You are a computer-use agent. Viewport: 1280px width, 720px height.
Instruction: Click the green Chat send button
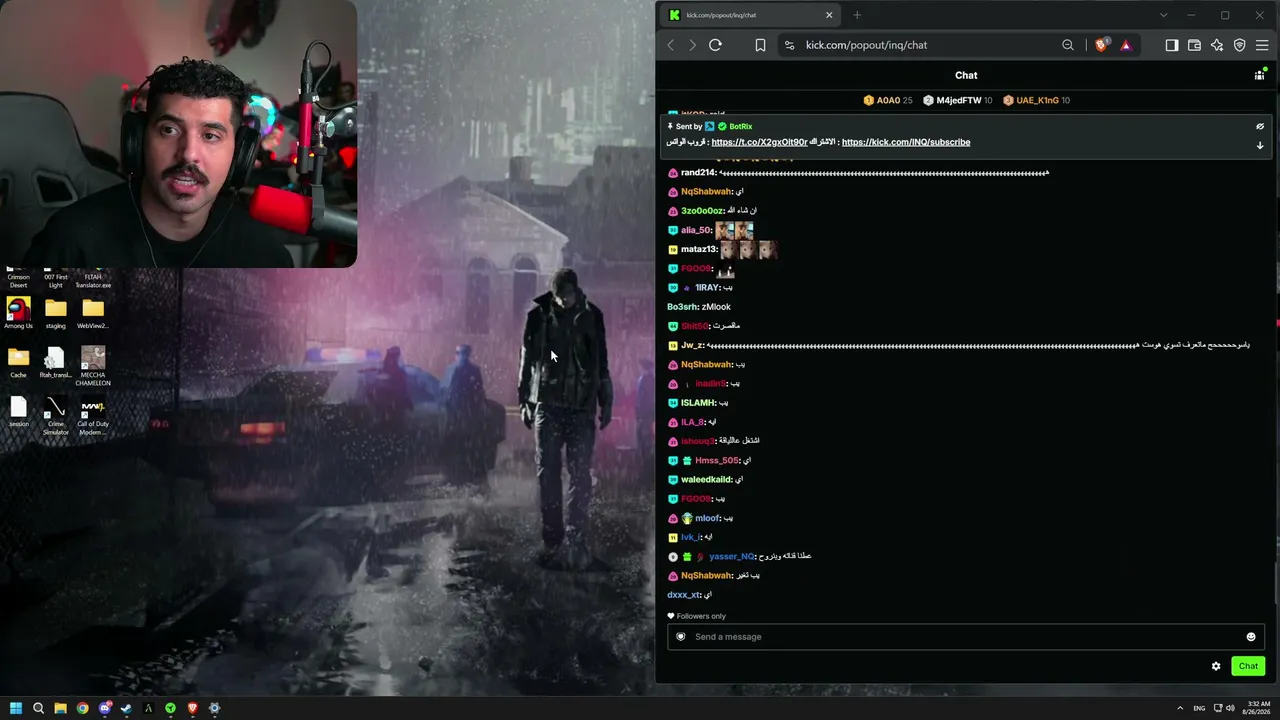tap(1248, 666)
